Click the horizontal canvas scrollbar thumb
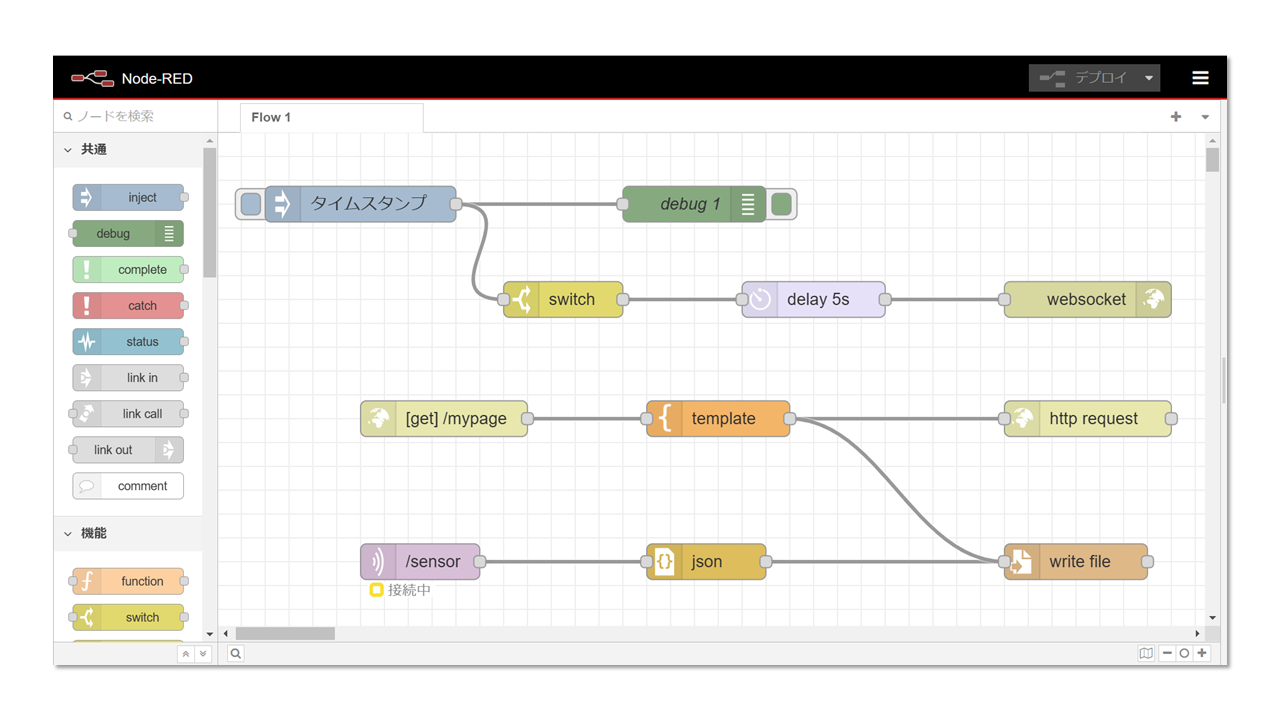Image resolution: width=1280 pixels, height=720 pixels. tap(285, 633)
